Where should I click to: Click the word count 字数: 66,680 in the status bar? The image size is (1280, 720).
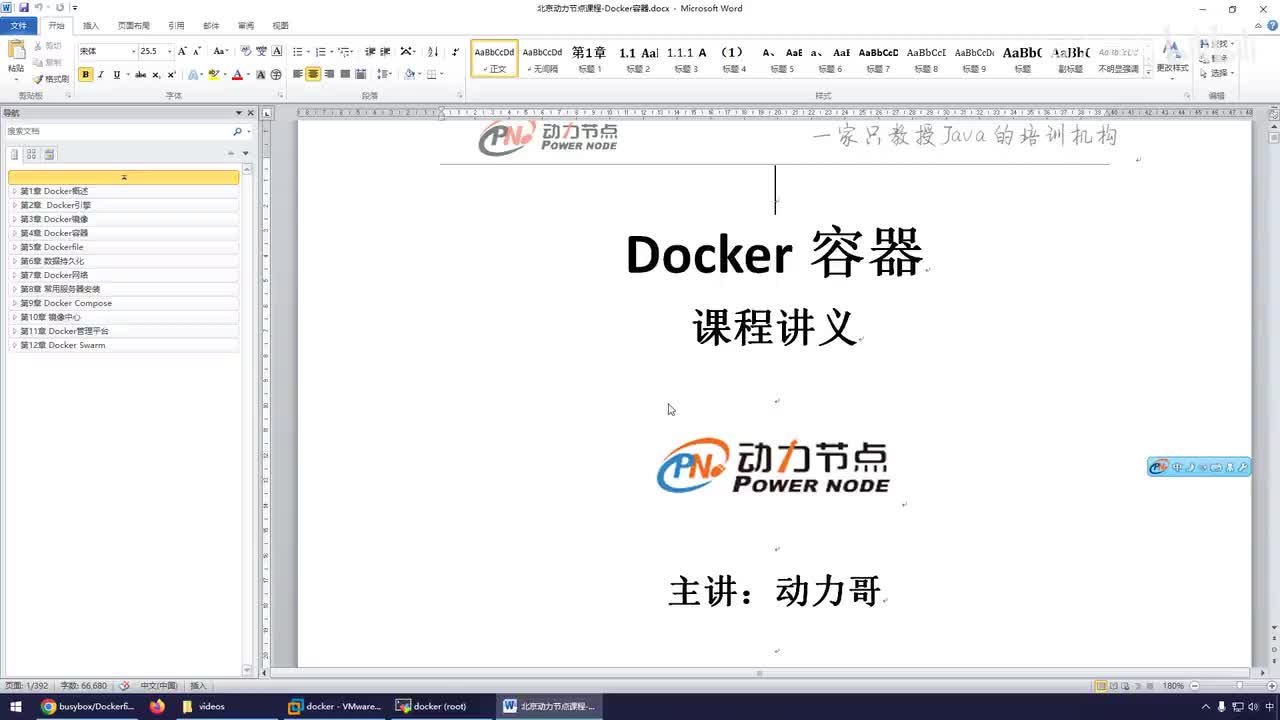click(84, 686)
